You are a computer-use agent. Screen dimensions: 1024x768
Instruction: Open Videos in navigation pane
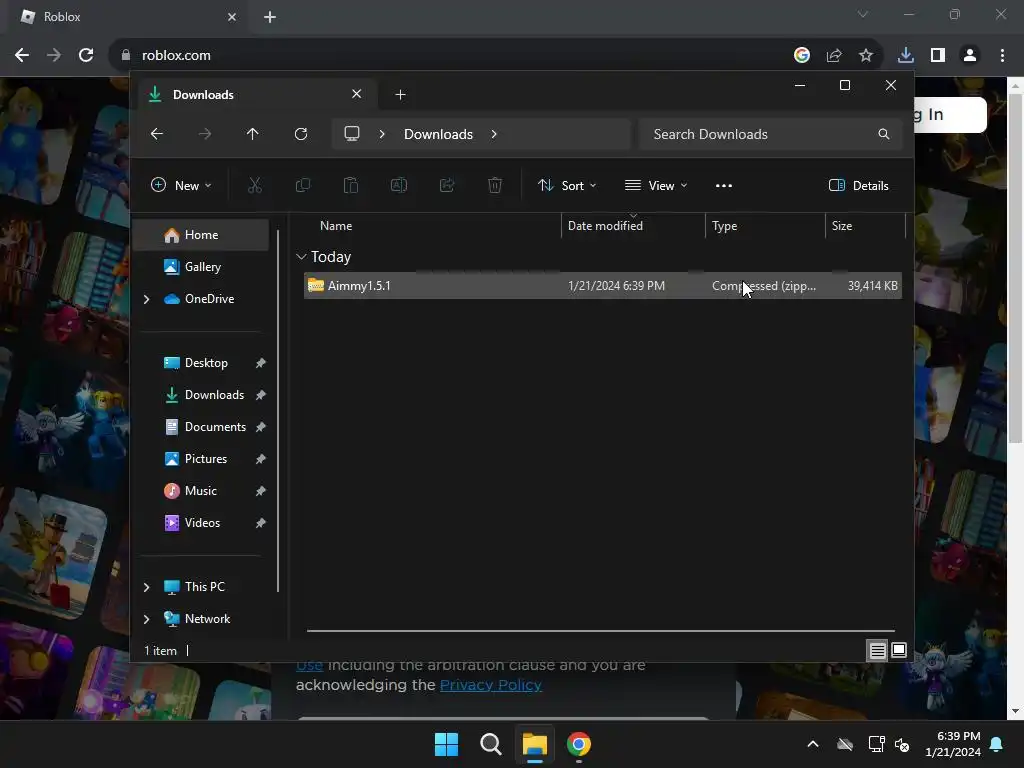pos(200,523)
